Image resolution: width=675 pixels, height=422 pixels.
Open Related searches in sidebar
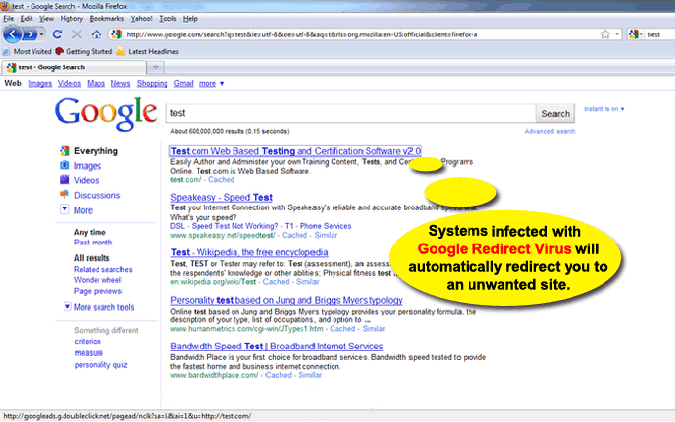tap(103, 269)
